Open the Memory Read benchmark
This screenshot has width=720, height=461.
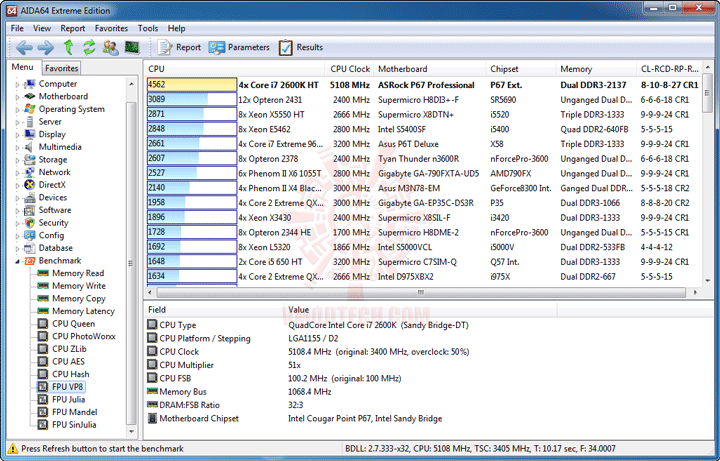[71, 273]
